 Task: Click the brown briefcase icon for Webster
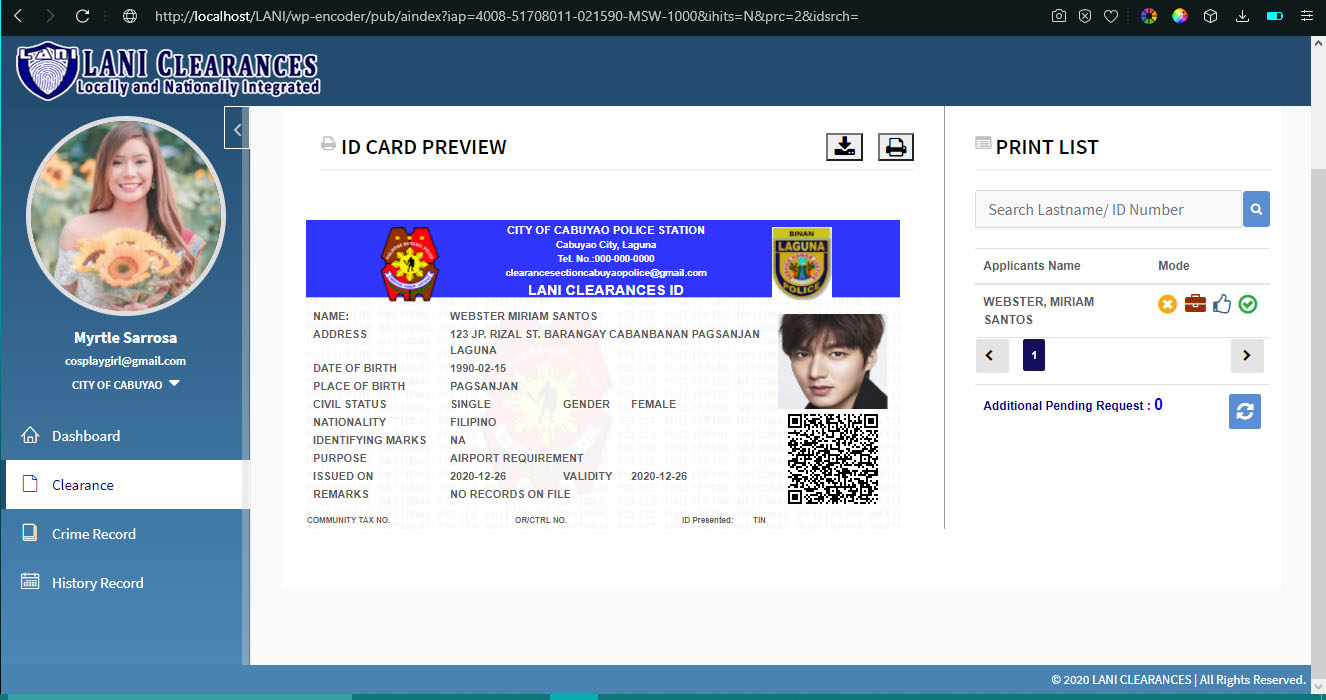coord(1194,304)
